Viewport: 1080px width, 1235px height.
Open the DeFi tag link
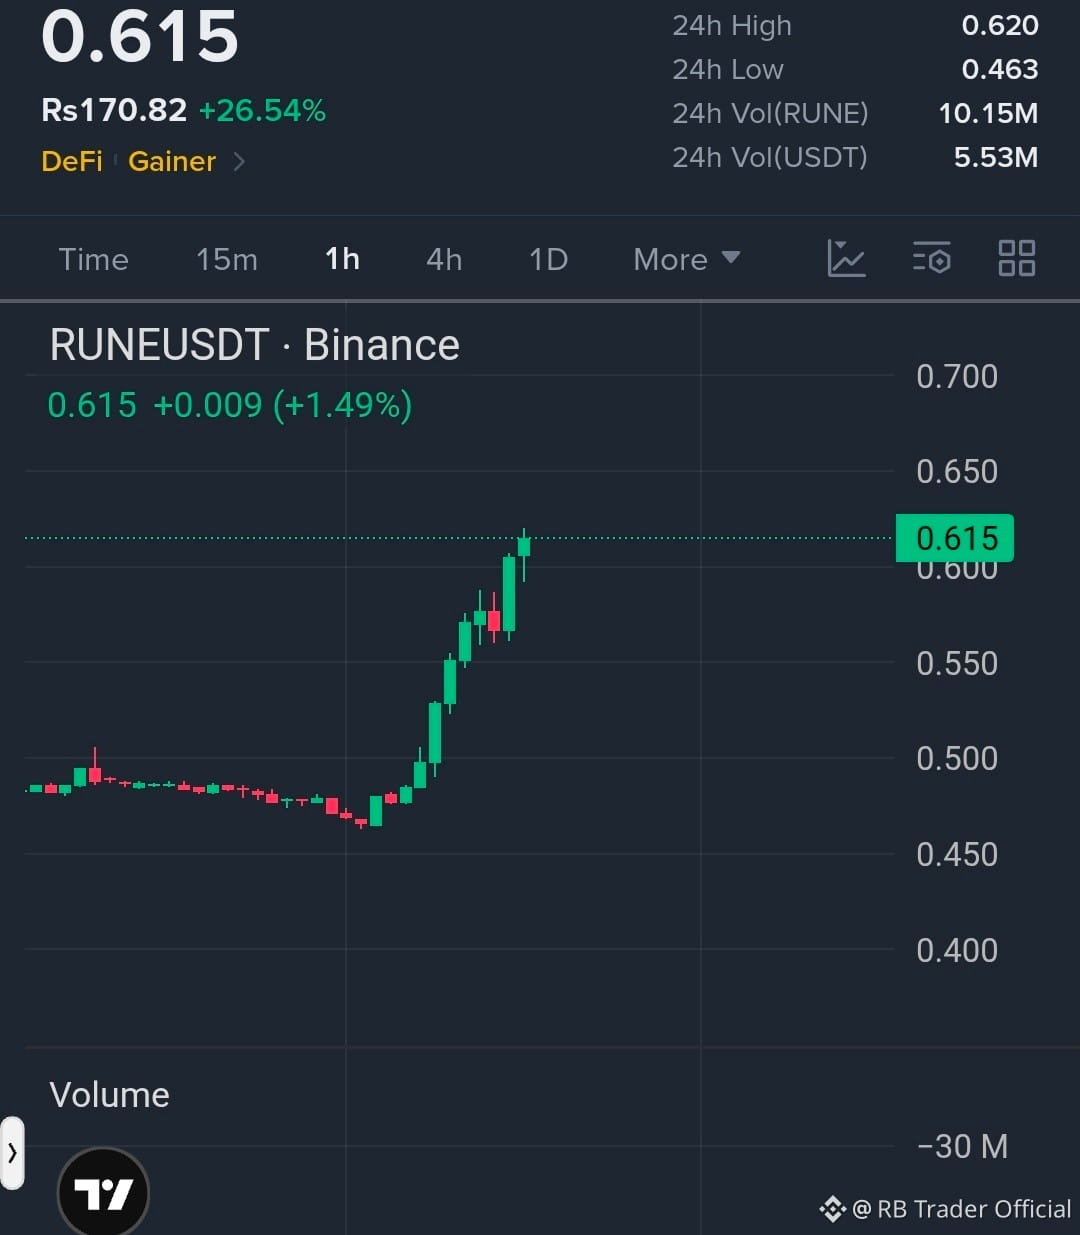coord(72,161)
